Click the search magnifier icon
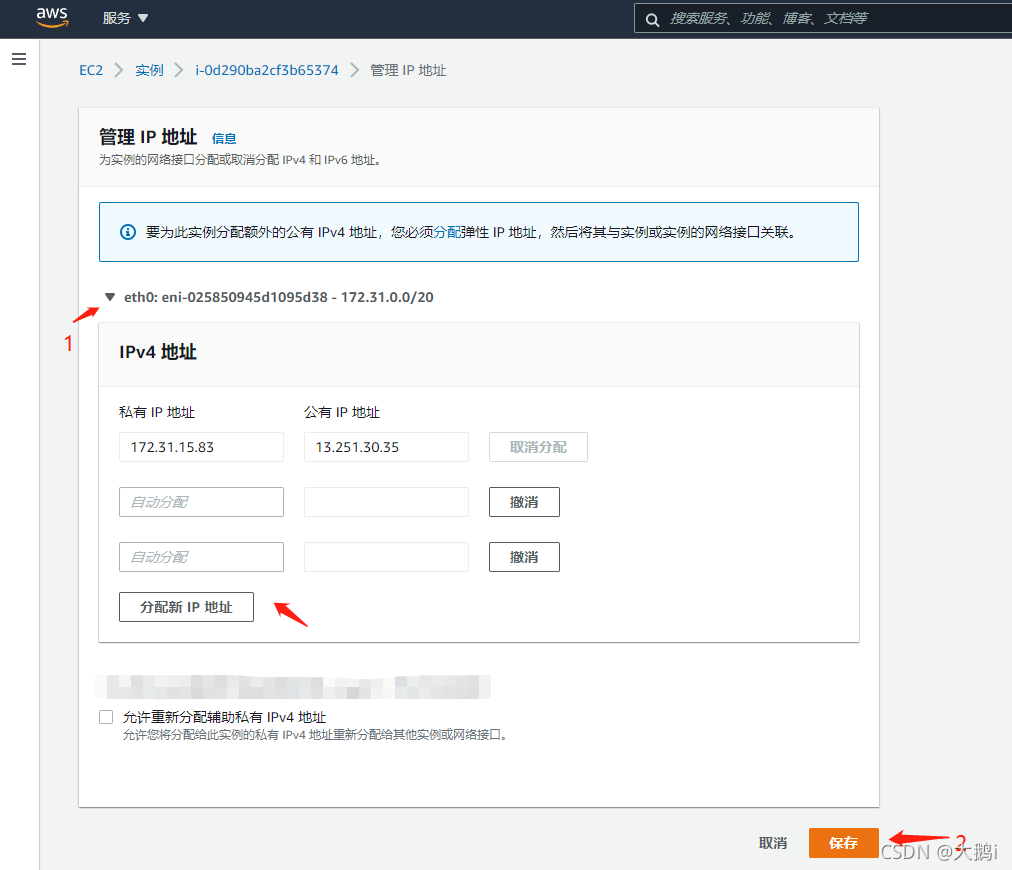 652,19
